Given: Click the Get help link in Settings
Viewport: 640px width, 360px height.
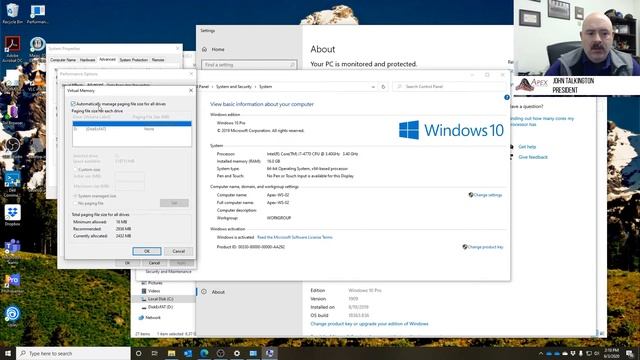Looking at the screenshot, I should pos(527,147).
